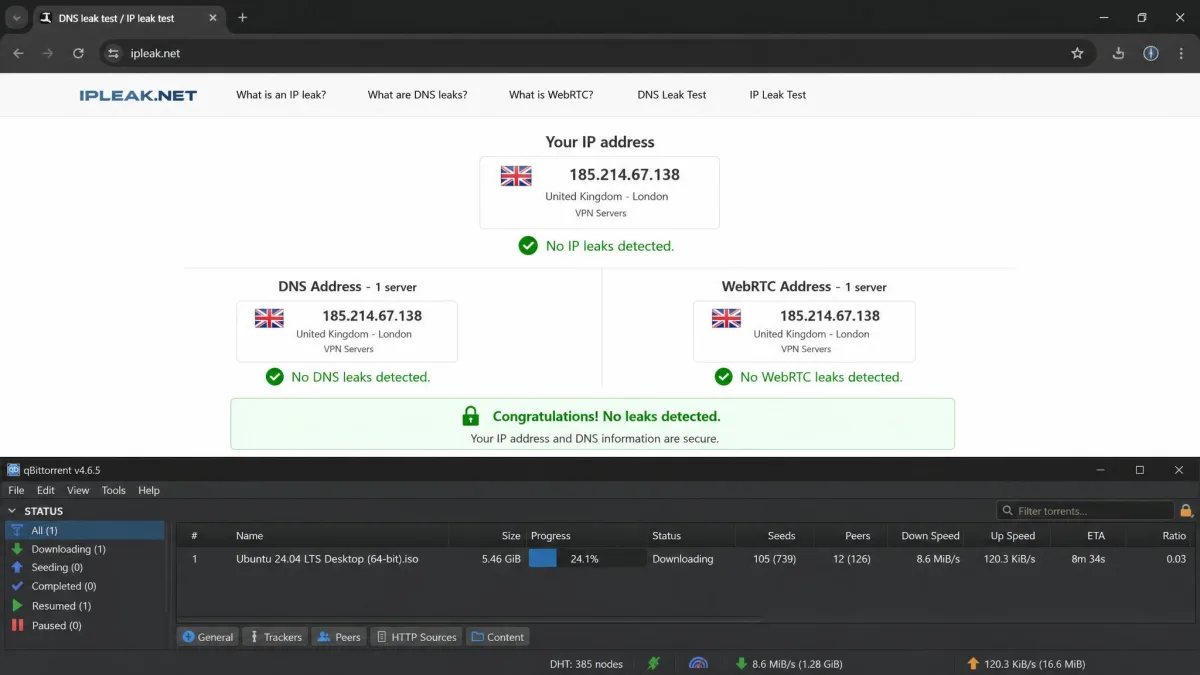Click the WebRTC Address IP 185.214.67.138
Image resolution: width=1200 pixels, height=675 pixels.
click(x=830, y=315)
